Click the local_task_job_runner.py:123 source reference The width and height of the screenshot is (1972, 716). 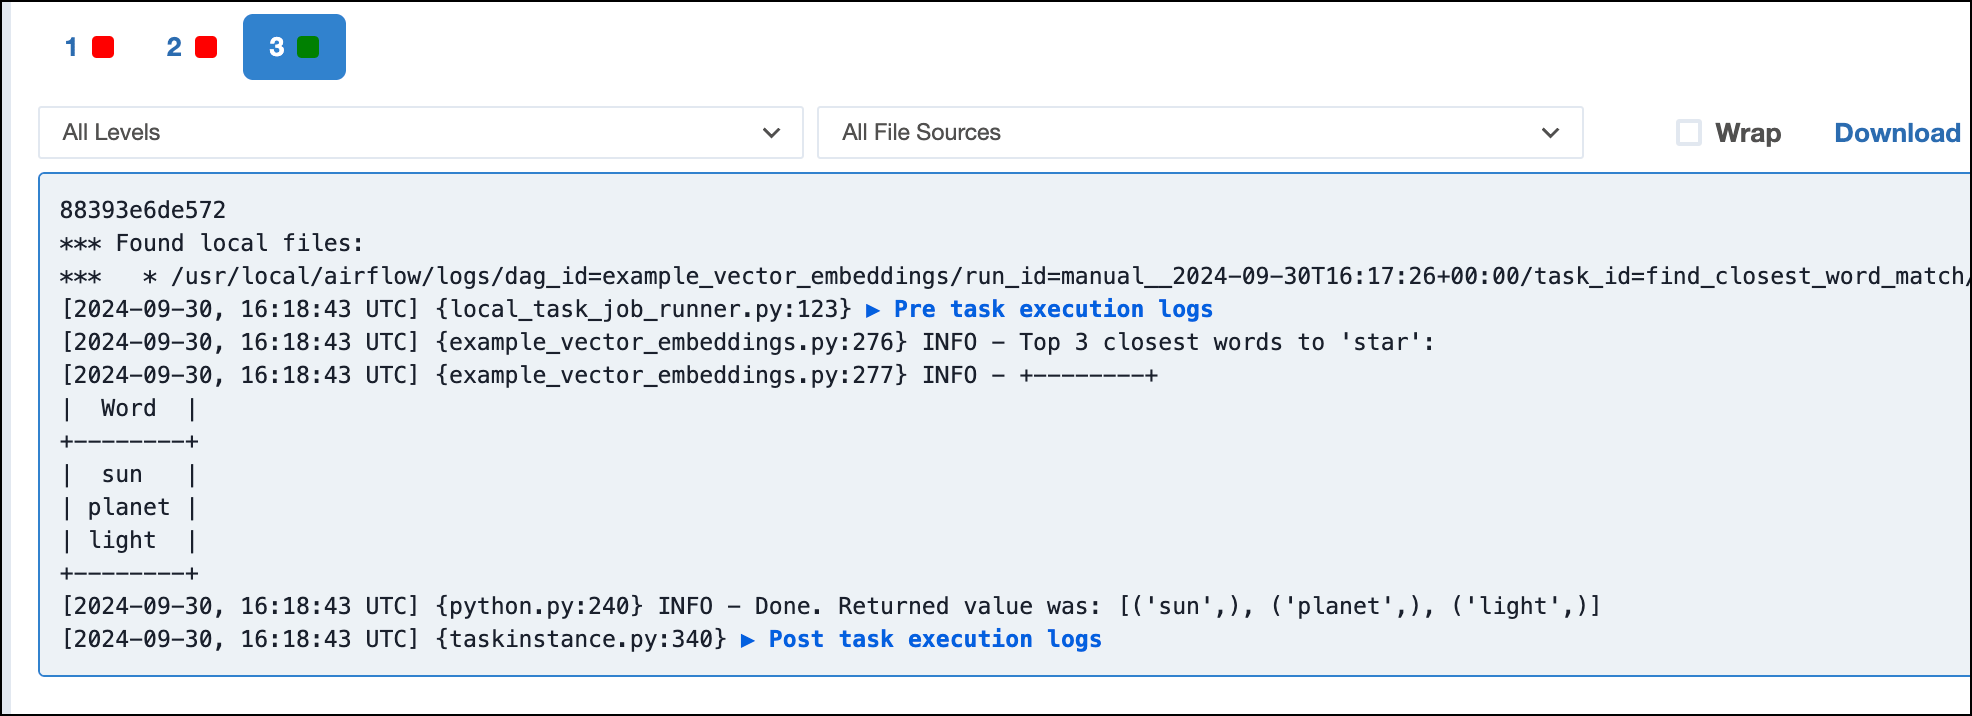point(644,309)
